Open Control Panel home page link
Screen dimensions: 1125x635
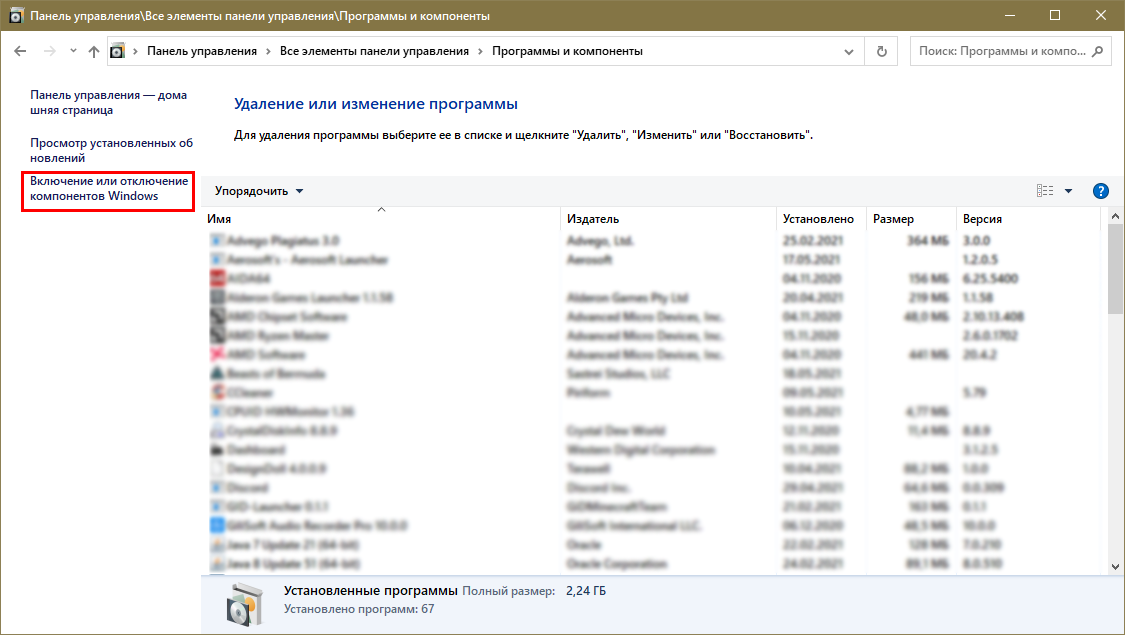(108, 103)
